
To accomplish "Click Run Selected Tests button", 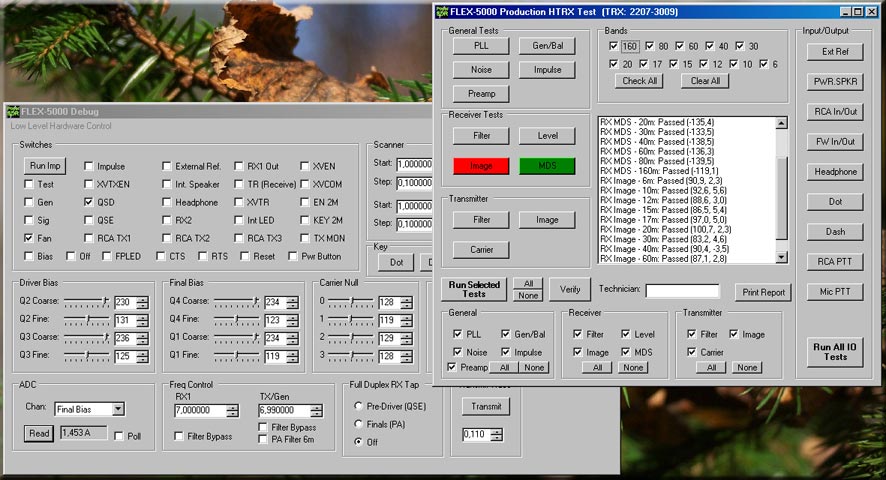I will coord(474,289).
